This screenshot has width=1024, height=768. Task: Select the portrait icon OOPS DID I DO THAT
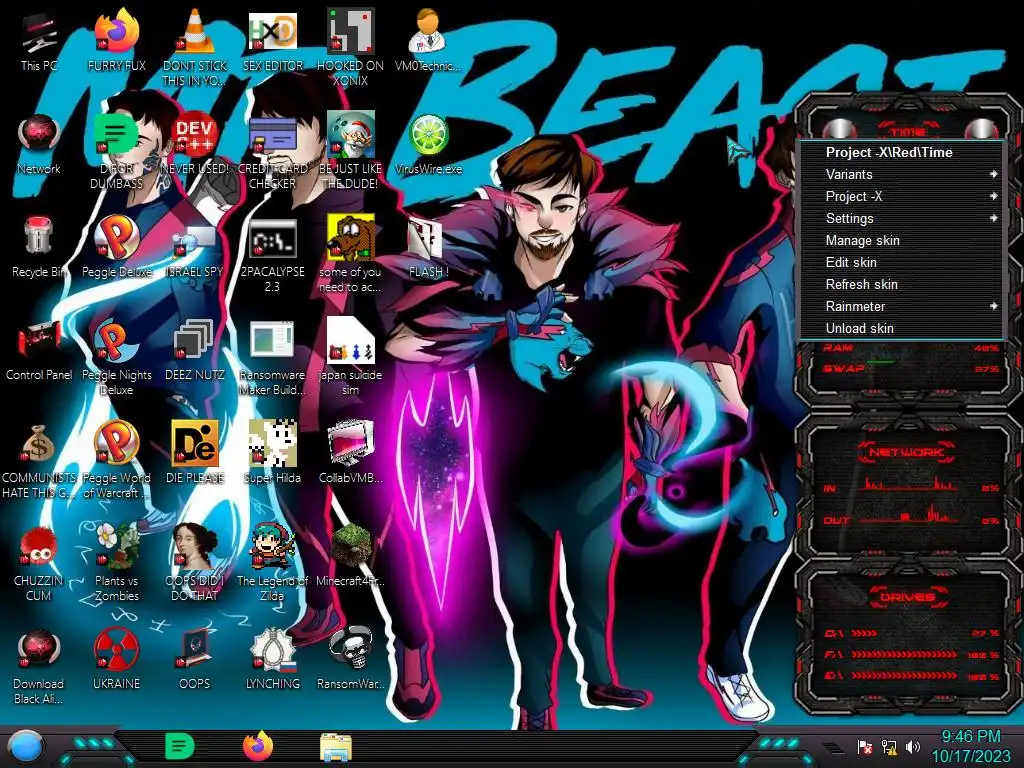pyautogui.click(x=195, y=547)
